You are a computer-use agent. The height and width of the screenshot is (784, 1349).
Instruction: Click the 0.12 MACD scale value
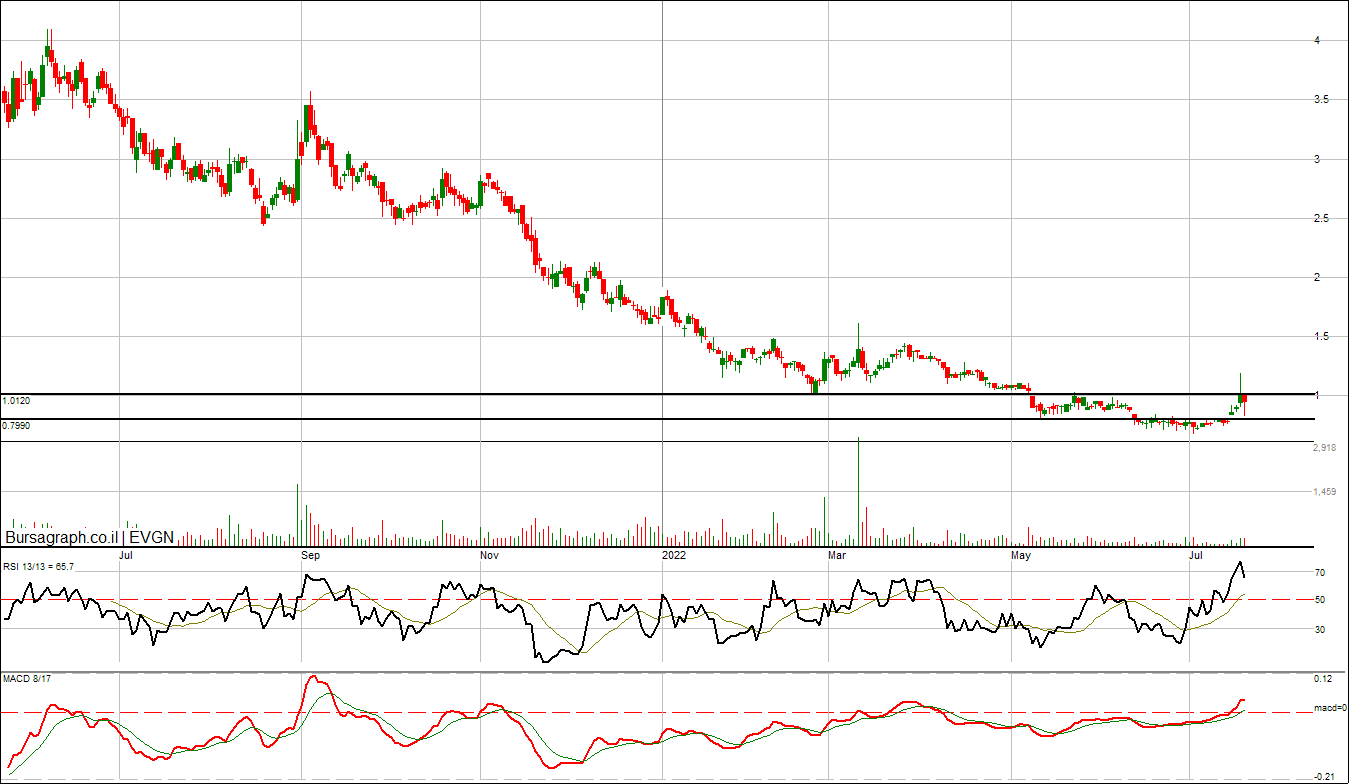pyautogui.click(x=1322, y=679)
